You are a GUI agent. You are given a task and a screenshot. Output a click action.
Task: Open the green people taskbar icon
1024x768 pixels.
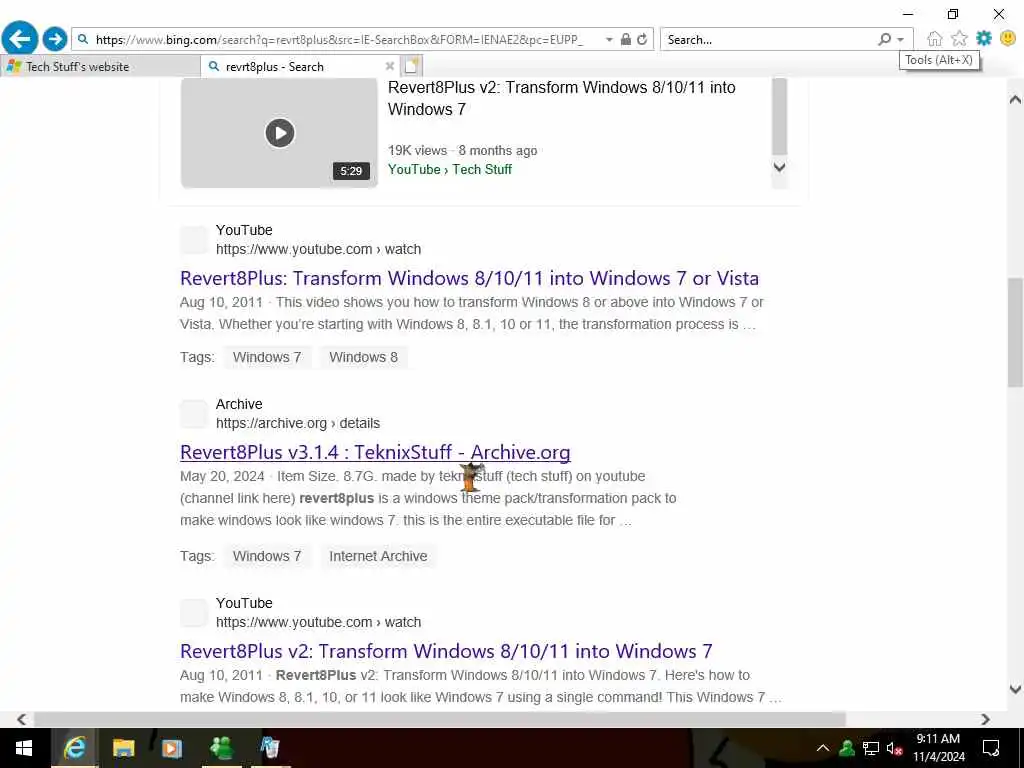(x=221, y=748)
